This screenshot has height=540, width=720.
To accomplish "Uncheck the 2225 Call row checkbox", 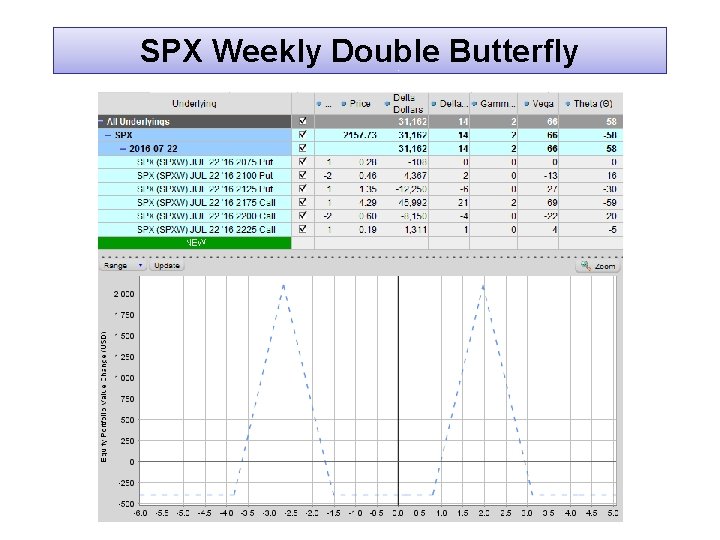I will pyautogui.click(x=303, y=229).
